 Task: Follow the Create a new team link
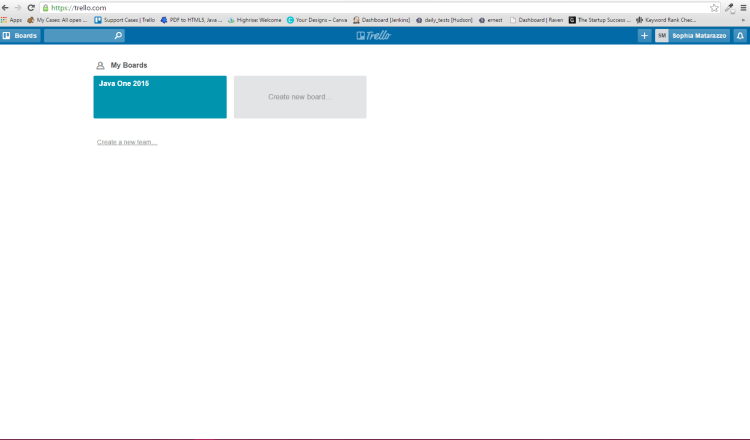(127, 143)
